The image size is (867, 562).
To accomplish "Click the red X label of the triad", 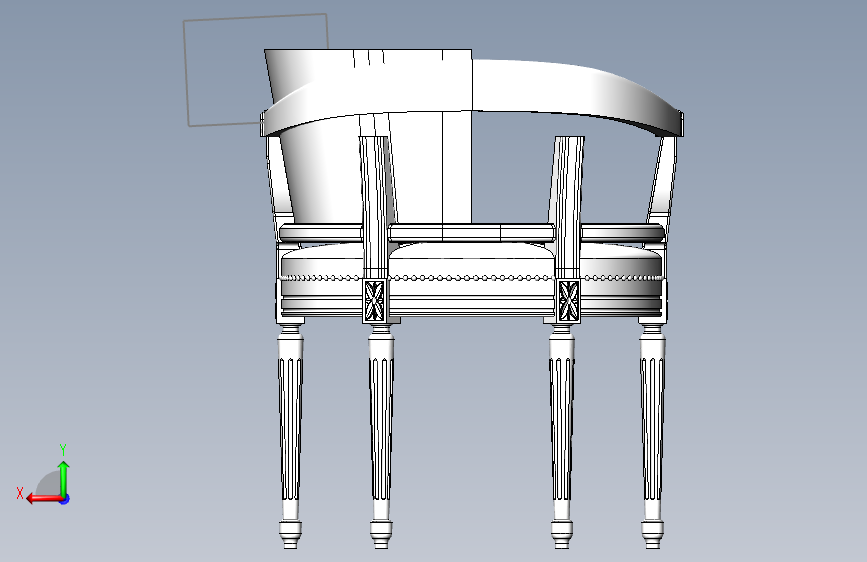I will pyautogui.click(x=20, y=493).
